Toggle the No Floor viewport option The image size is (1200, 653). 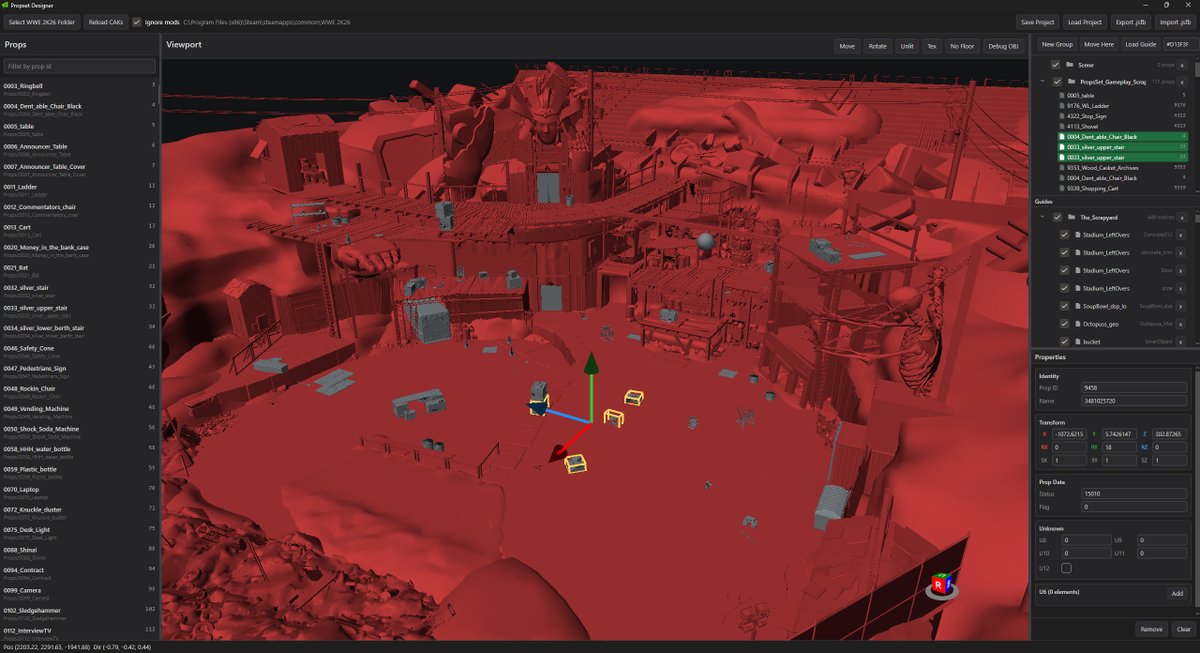(x=962, y=46)
